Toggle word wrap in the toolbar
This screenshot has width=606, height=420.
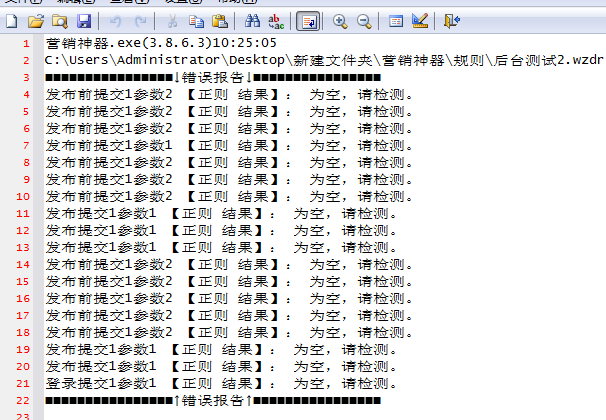click(x=308, y=21)
